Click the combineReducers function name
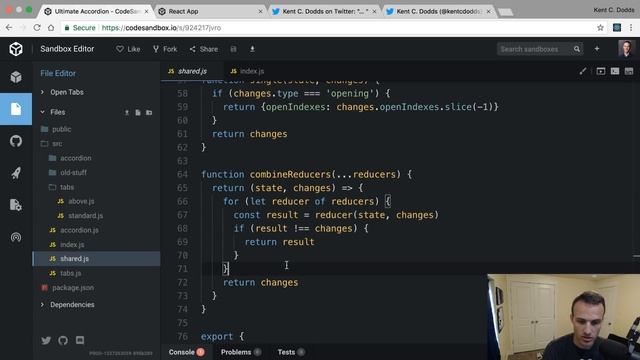Viewport: 640px width, 360px height. 290,174
